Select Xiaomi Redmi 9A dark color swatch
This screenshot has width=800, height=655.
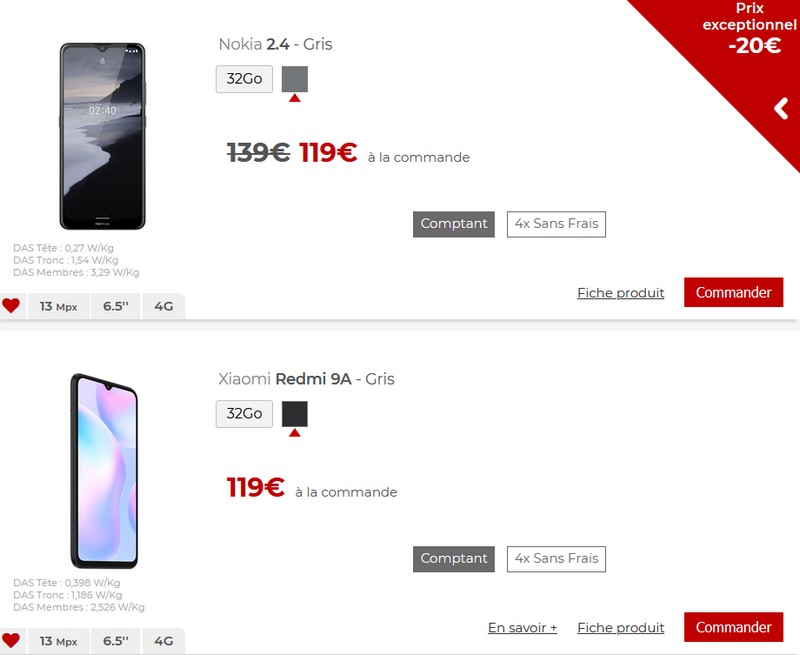coord(295,414)
